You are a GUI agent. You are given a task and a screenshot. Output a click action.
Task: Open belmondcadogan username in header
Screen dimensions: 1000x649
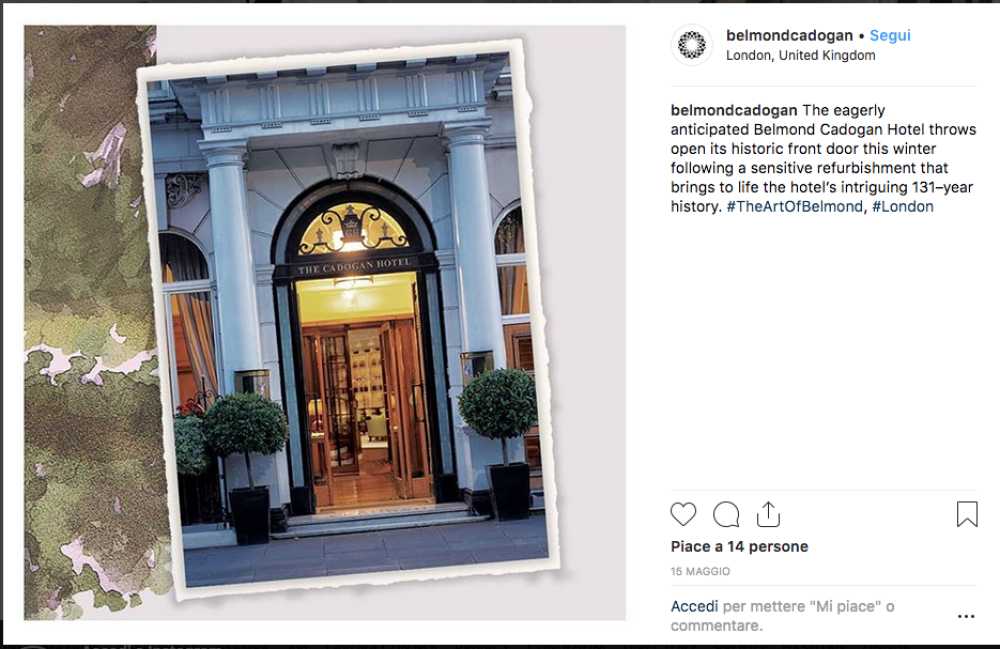[789, 36]
